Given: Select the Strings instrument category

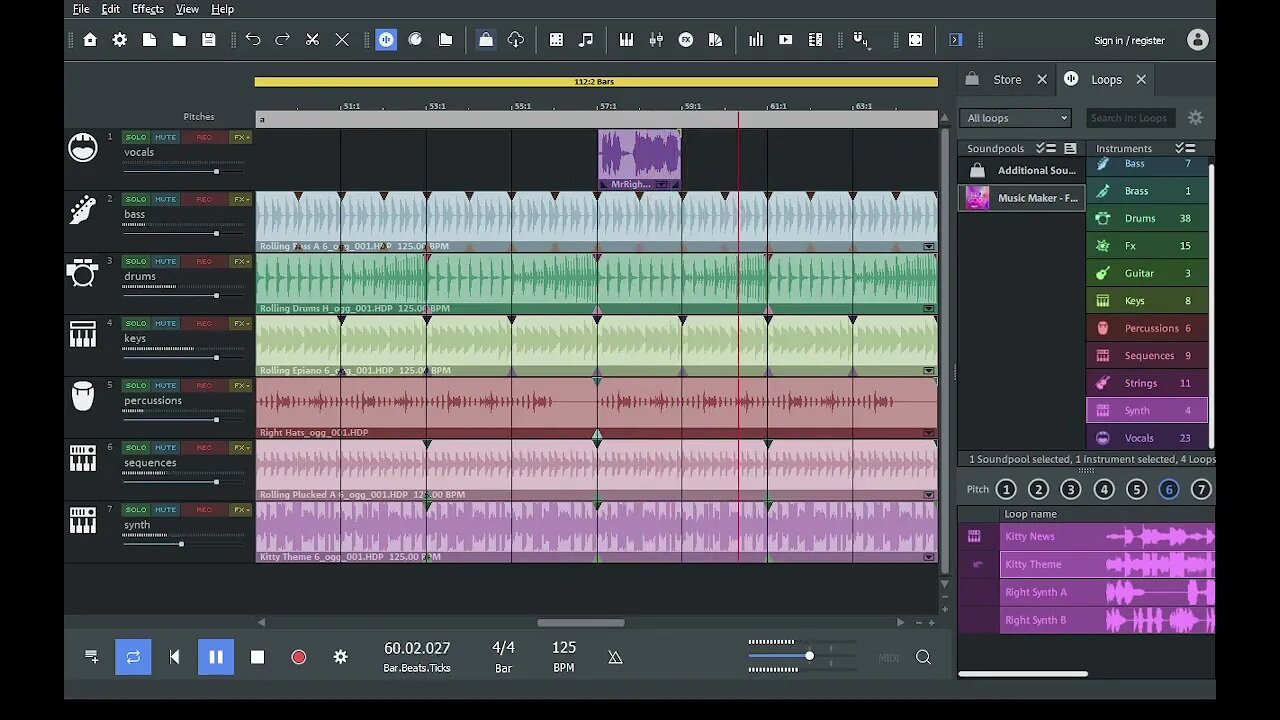Looking at the screenshot, I should [x=1147, y=383].
